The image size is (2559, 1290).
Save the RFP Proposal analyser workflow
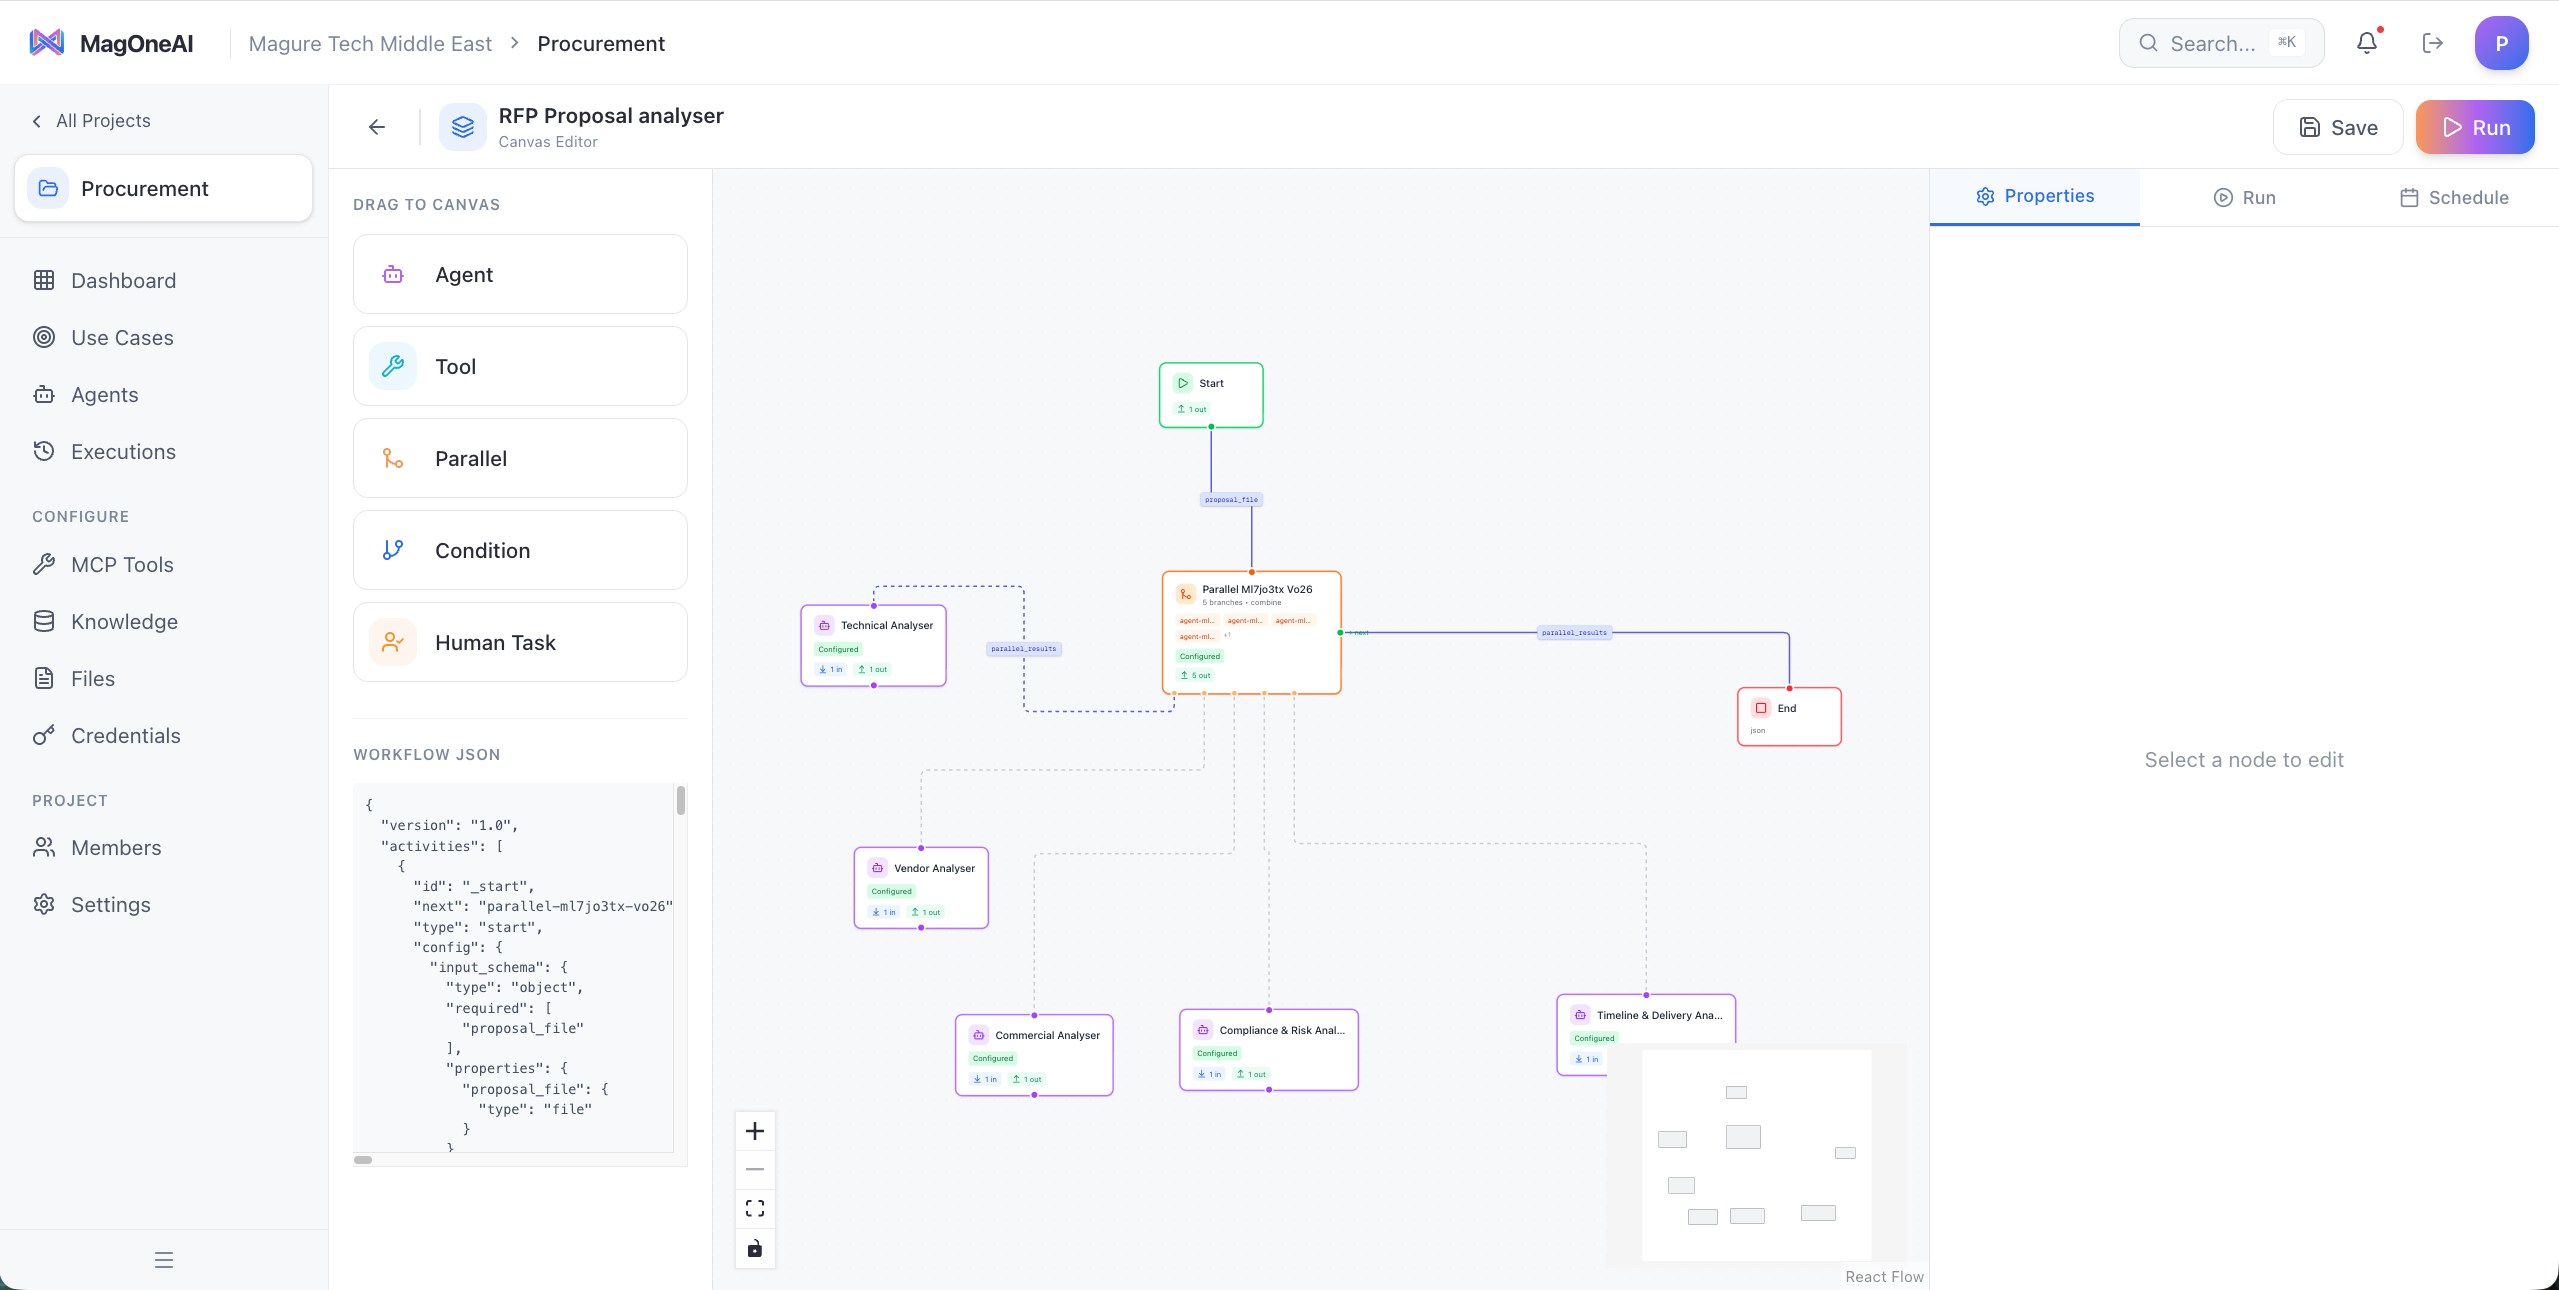[2337, 127]
